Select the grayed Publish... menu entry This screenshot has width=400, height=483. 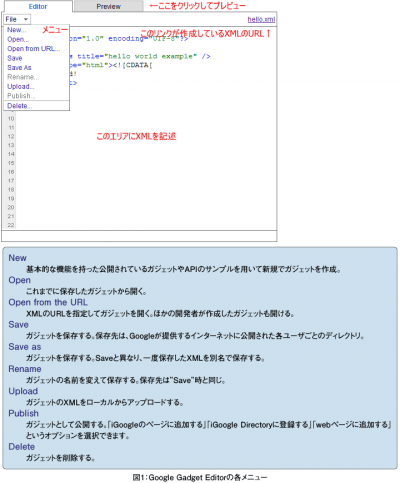tap(21, 96)
